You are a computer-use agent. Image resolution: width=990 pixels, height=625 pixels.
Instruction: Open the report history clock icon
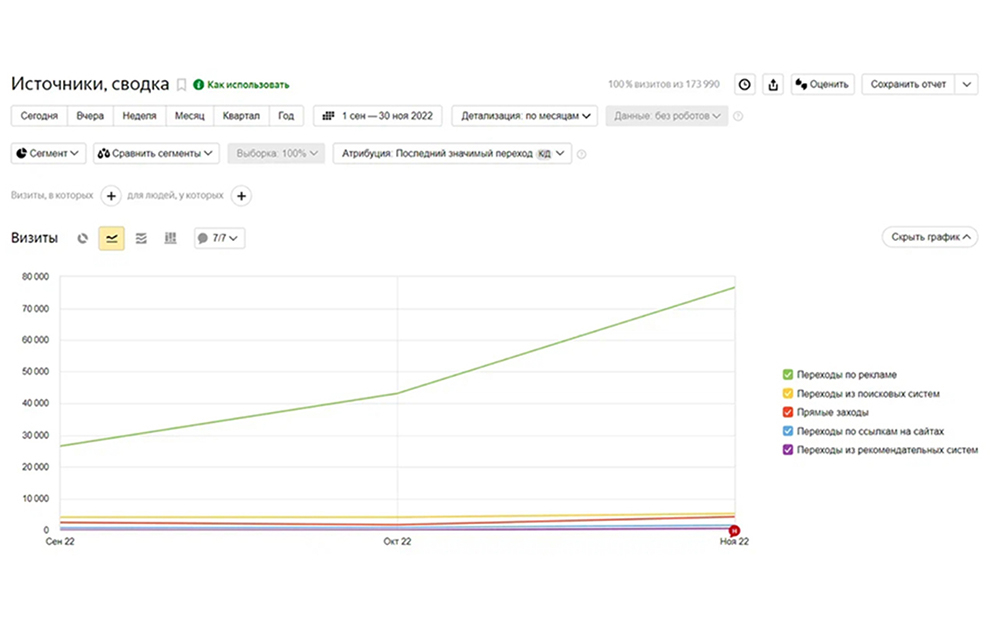coord(744,85)
